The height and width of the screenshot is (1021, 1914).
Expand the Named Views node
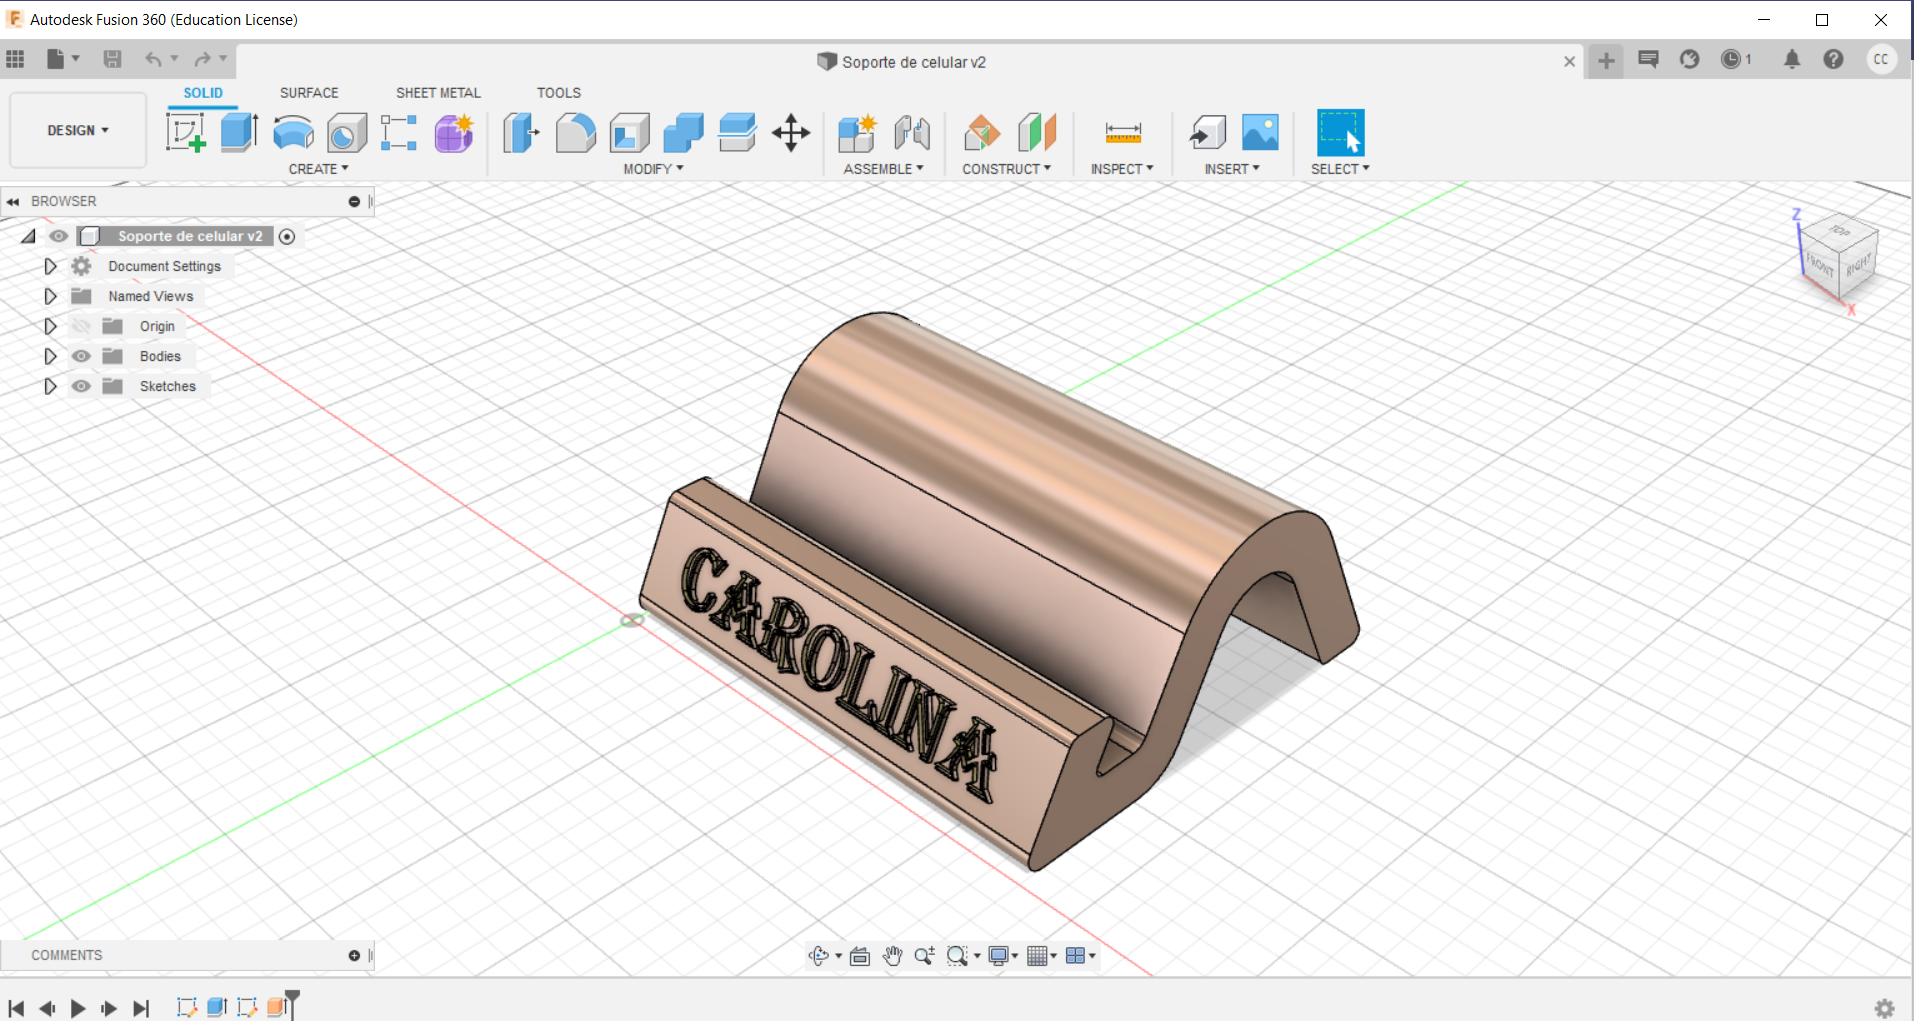point(50,296)
